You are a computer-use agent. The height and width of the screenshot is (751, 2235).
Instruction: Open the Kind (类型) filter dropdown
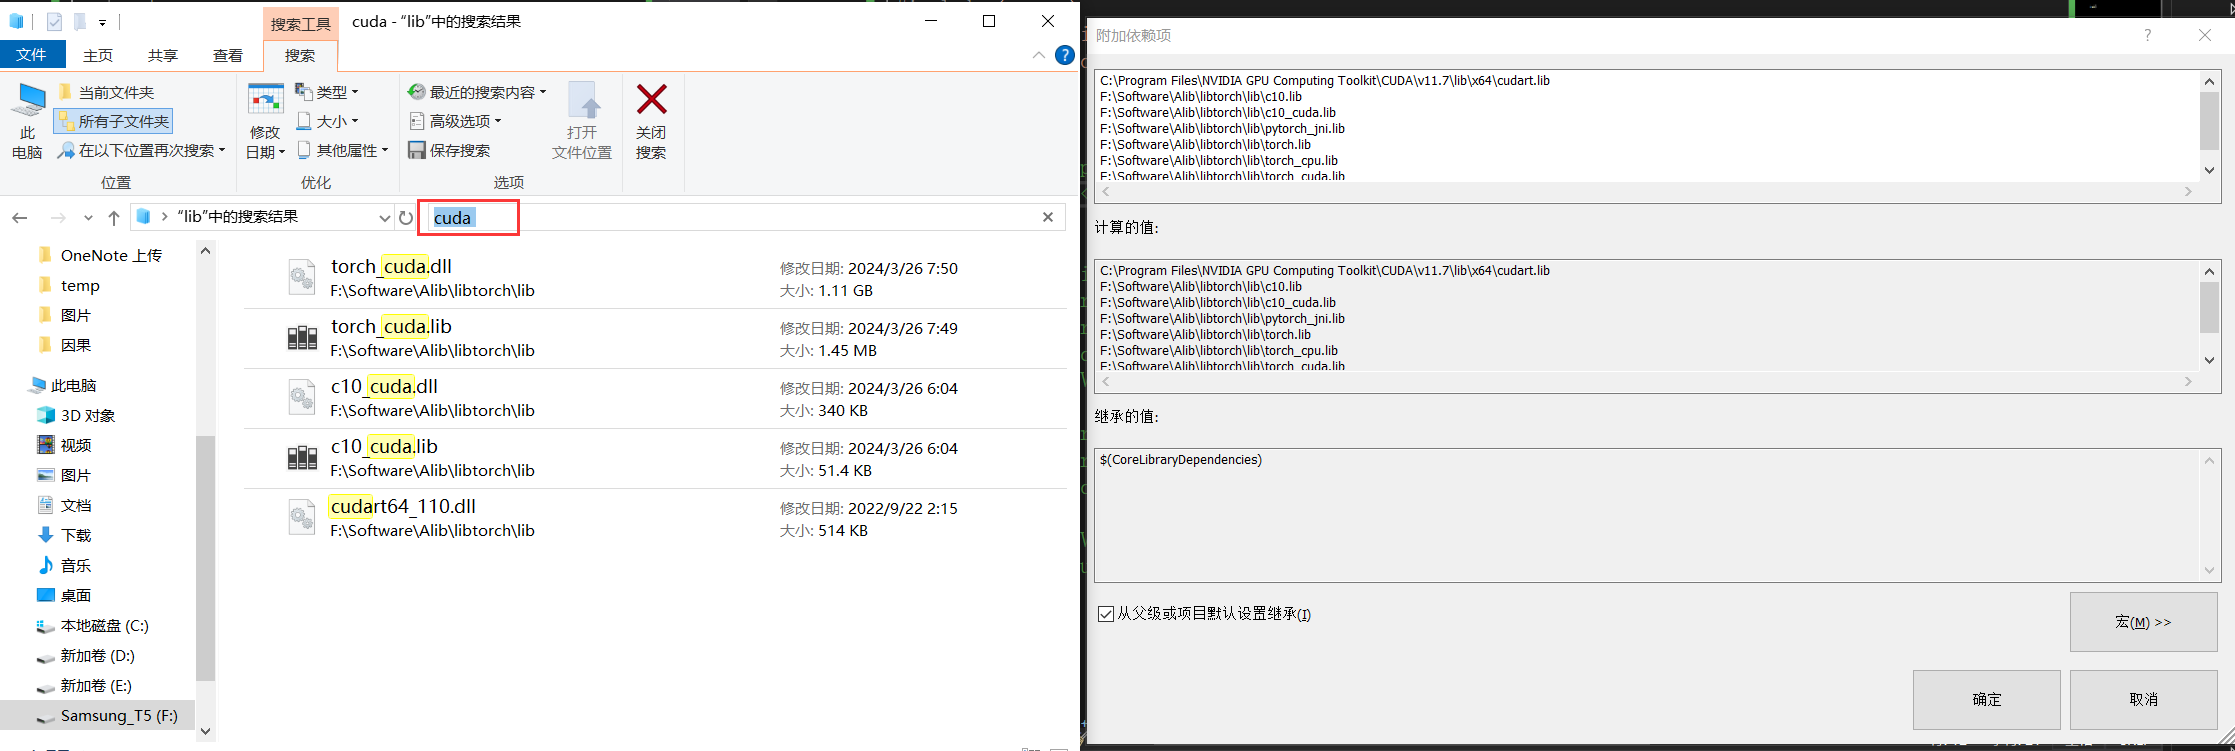(327, 92)
